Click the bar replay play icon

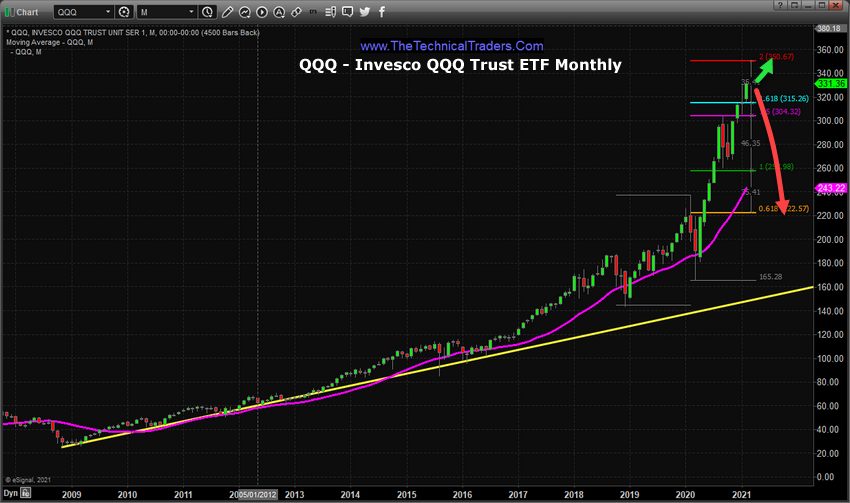[x=262, y=12]
